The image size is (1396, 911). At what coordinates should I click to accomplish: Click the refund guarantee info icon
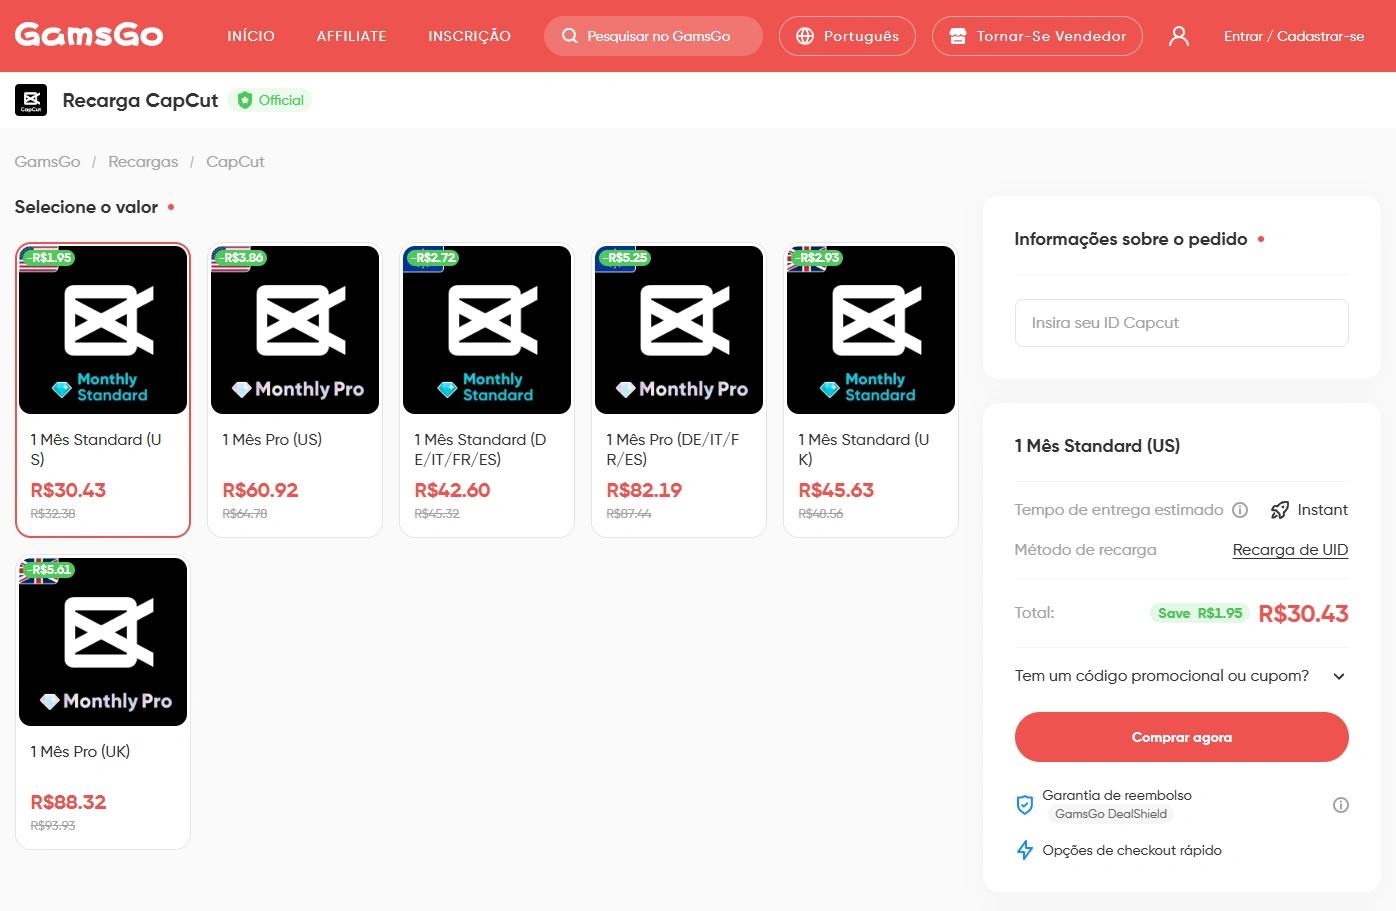[x=1341, y=805]
